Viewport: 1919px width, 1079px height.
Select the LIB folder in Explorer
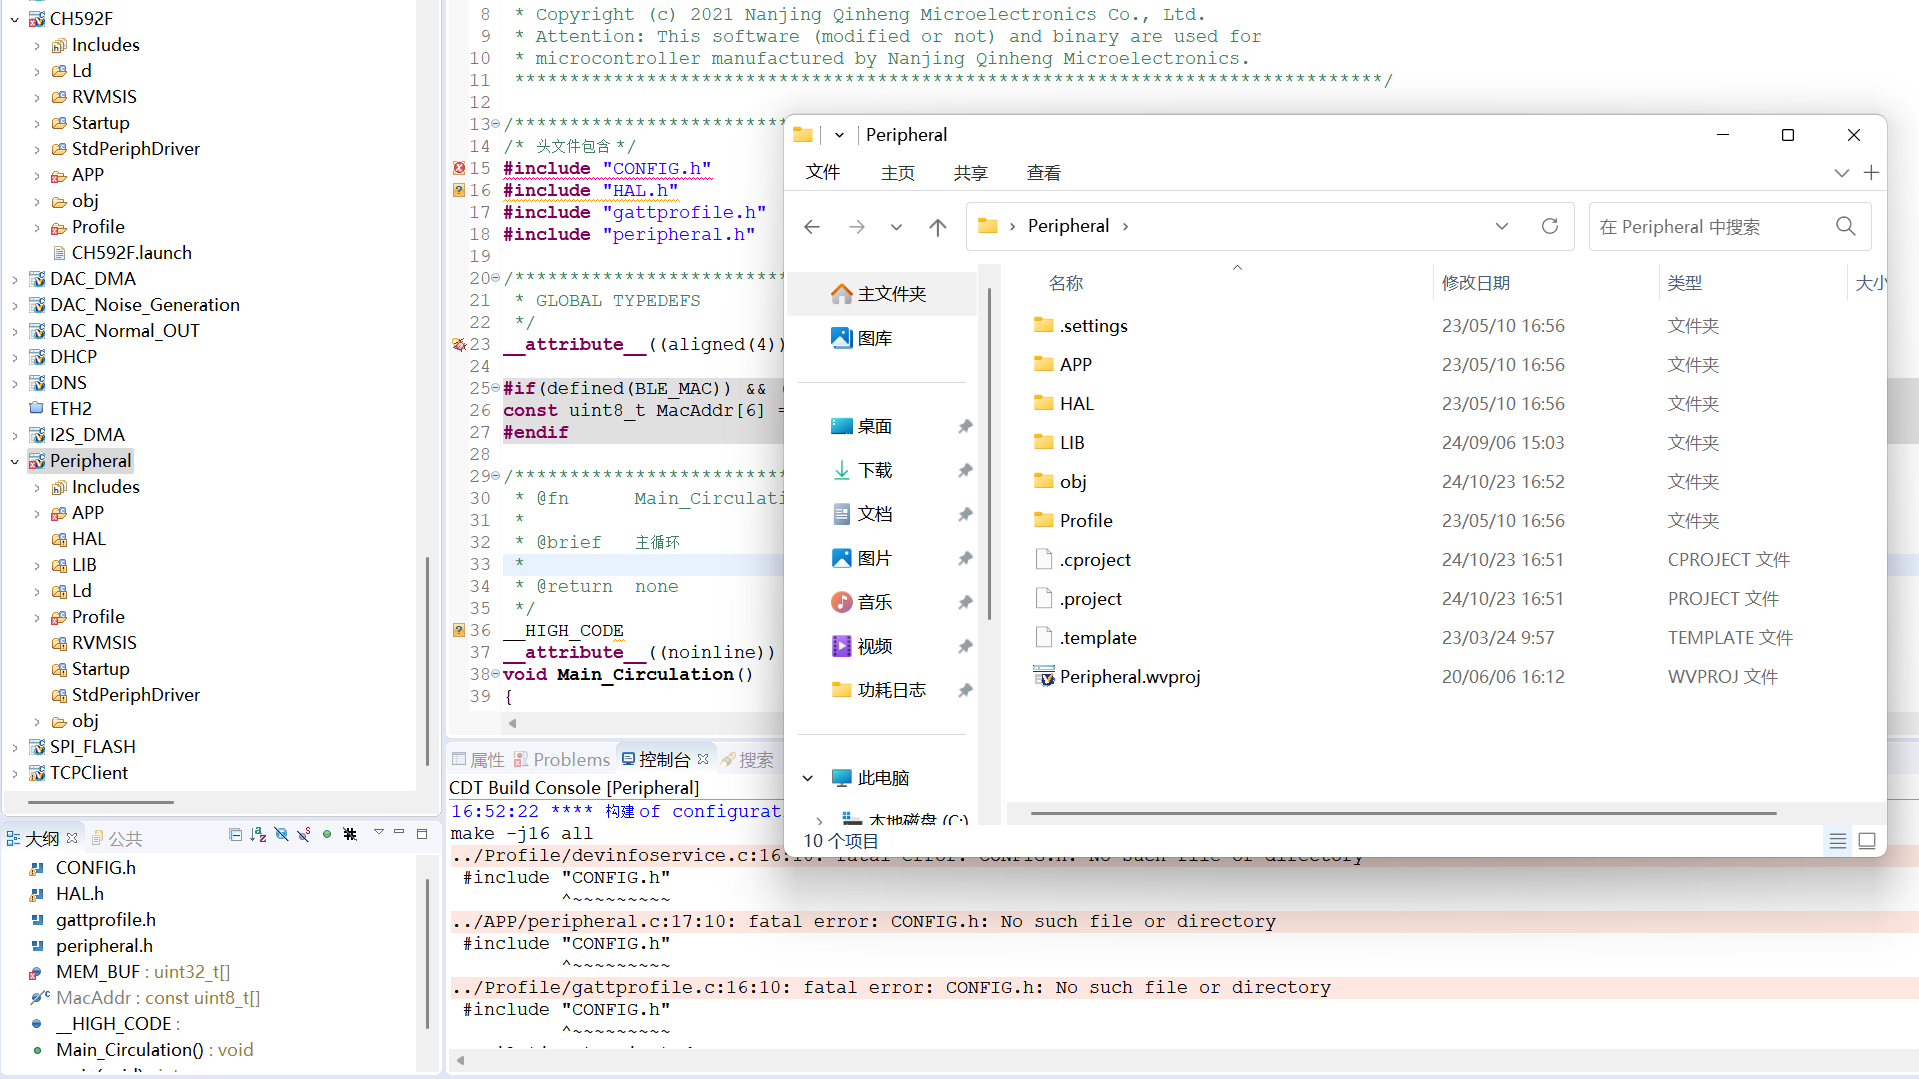(x=1060, y=442)
